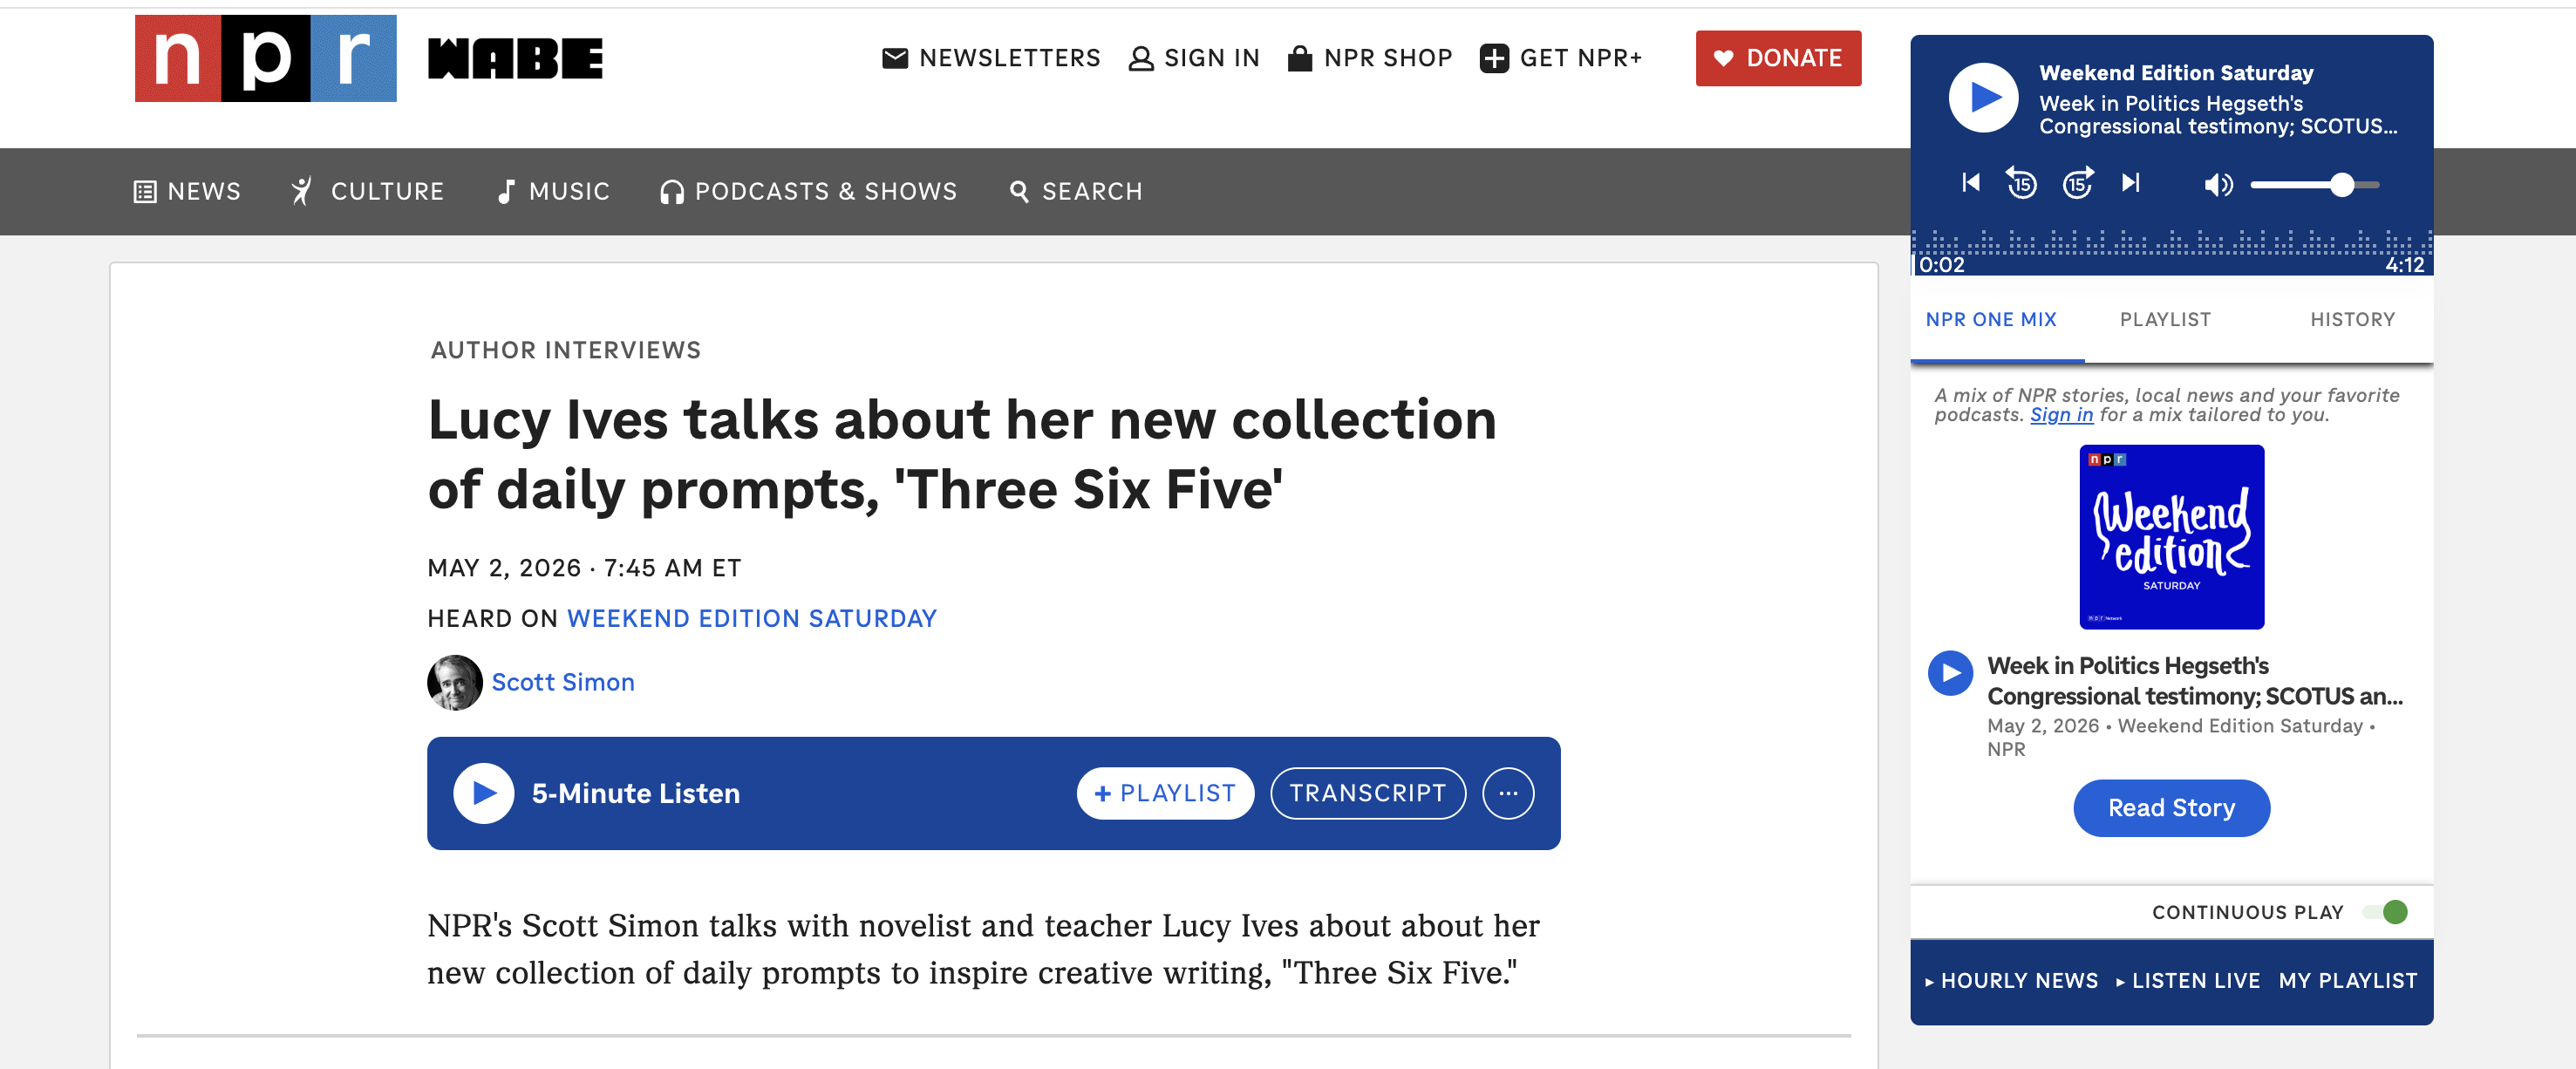Open the Weekend Edition cover thumbnail
The height and width of the screenshot is (1069, 2576).
2171,537
